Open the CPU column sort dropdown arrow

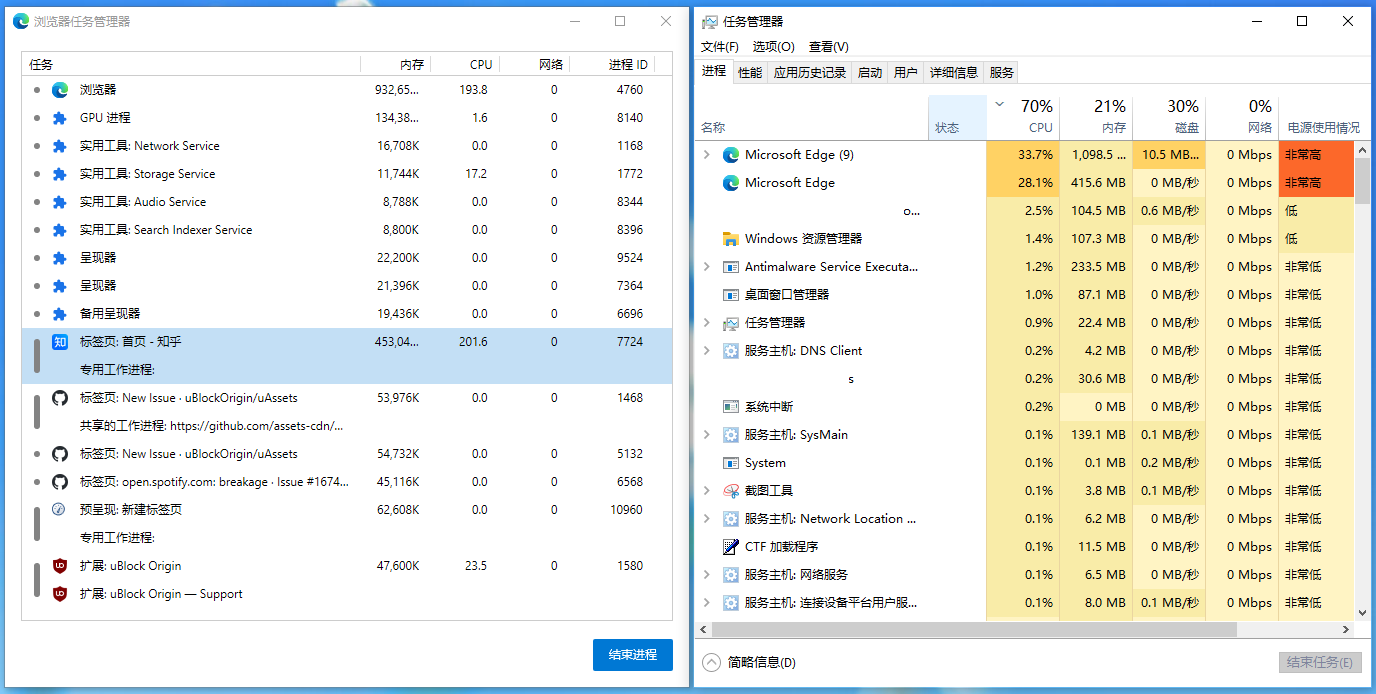pos(998,104)
